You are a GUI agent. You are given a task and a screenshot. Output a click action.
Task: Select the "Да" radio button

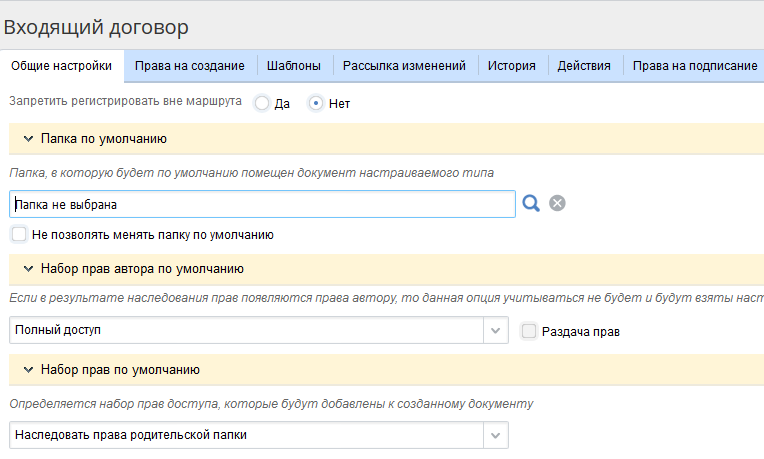coord(262,103)
